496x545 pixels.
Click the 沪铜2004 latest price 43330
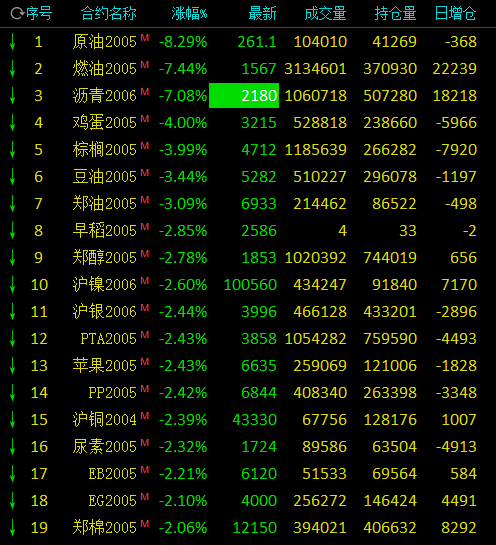pyautogui.click(x=254, y=420)
